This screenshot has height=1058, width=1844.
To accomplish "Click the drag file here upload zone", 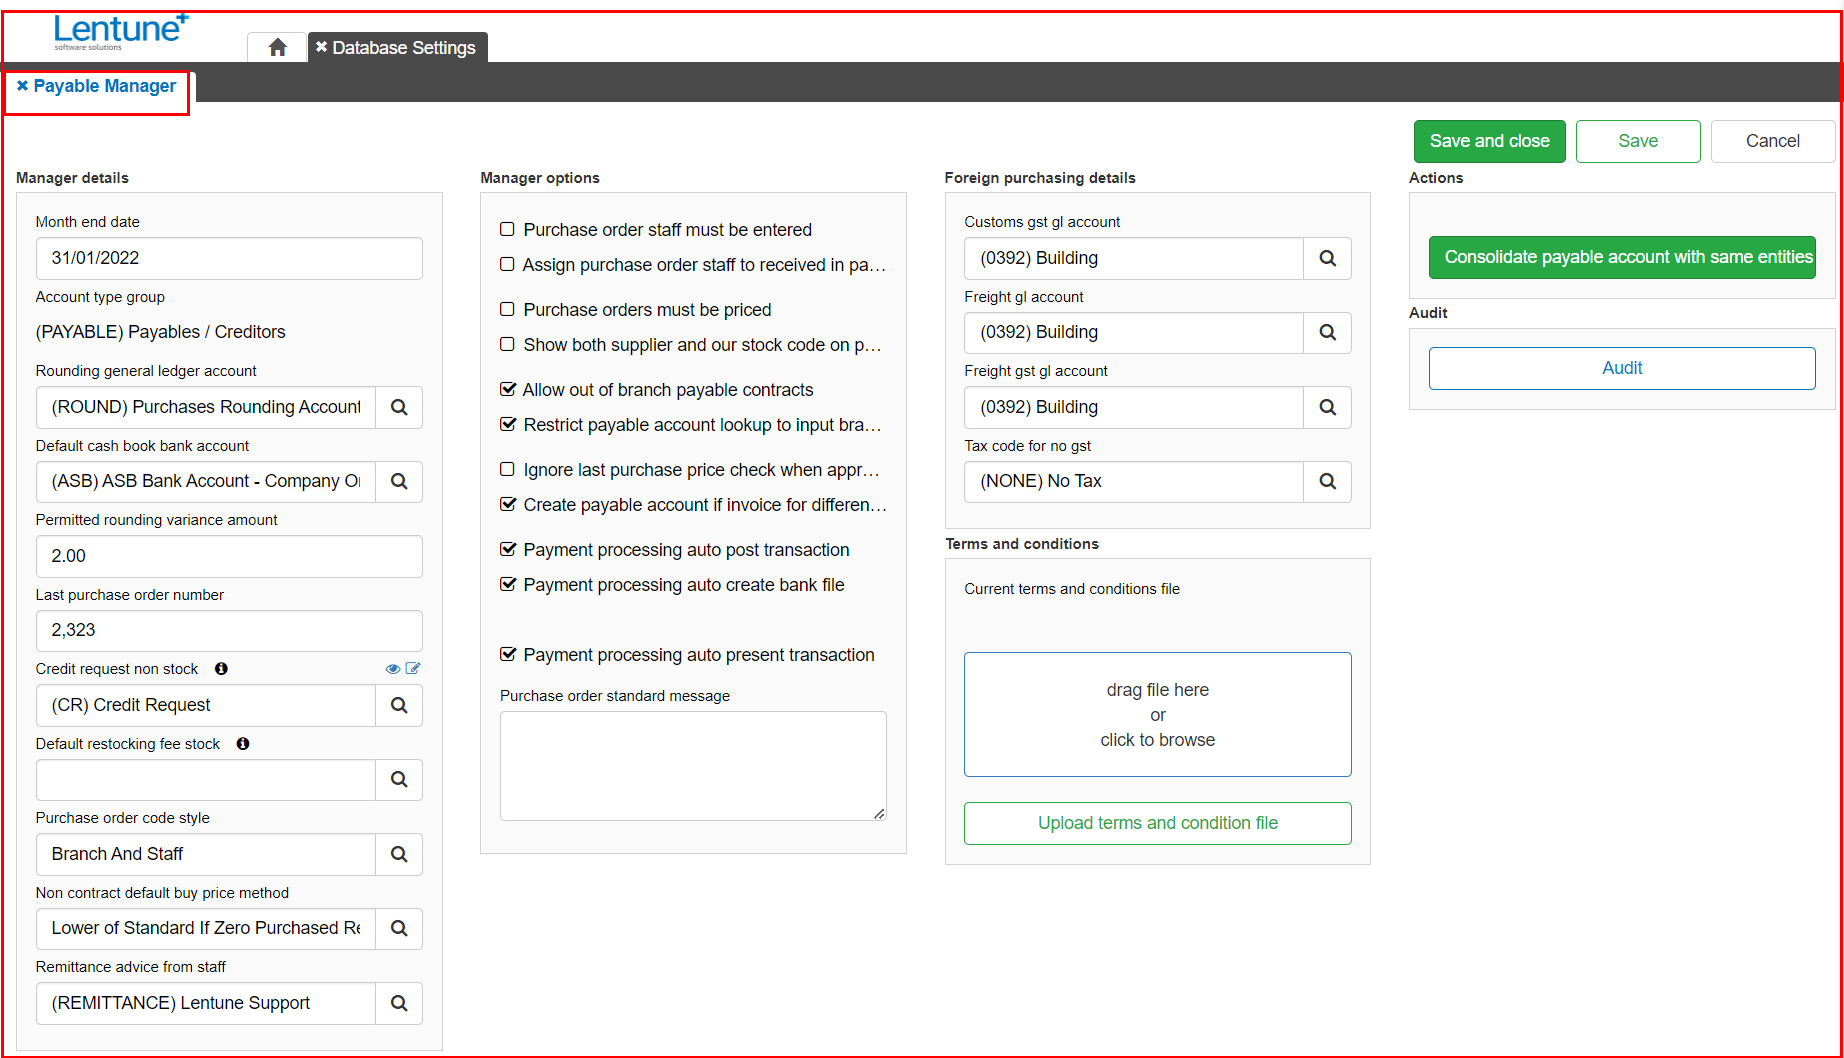I will (1157, 714).
